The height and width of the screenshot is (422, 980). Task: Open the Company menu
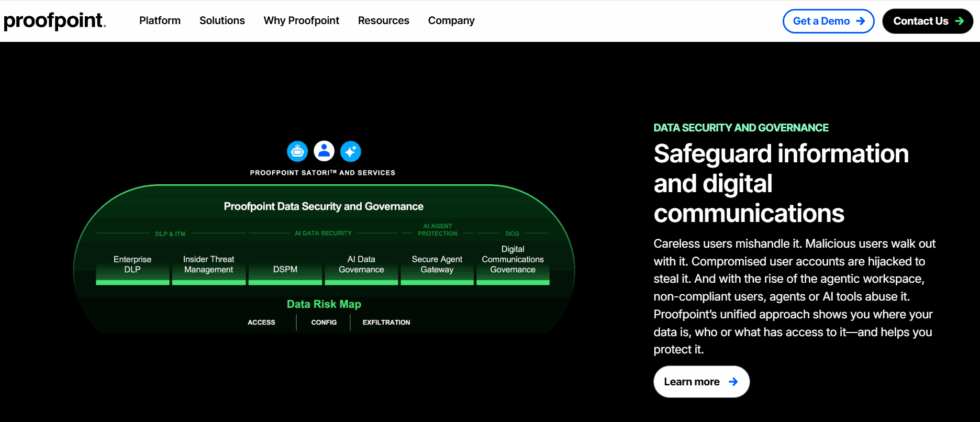coord(451,21)
